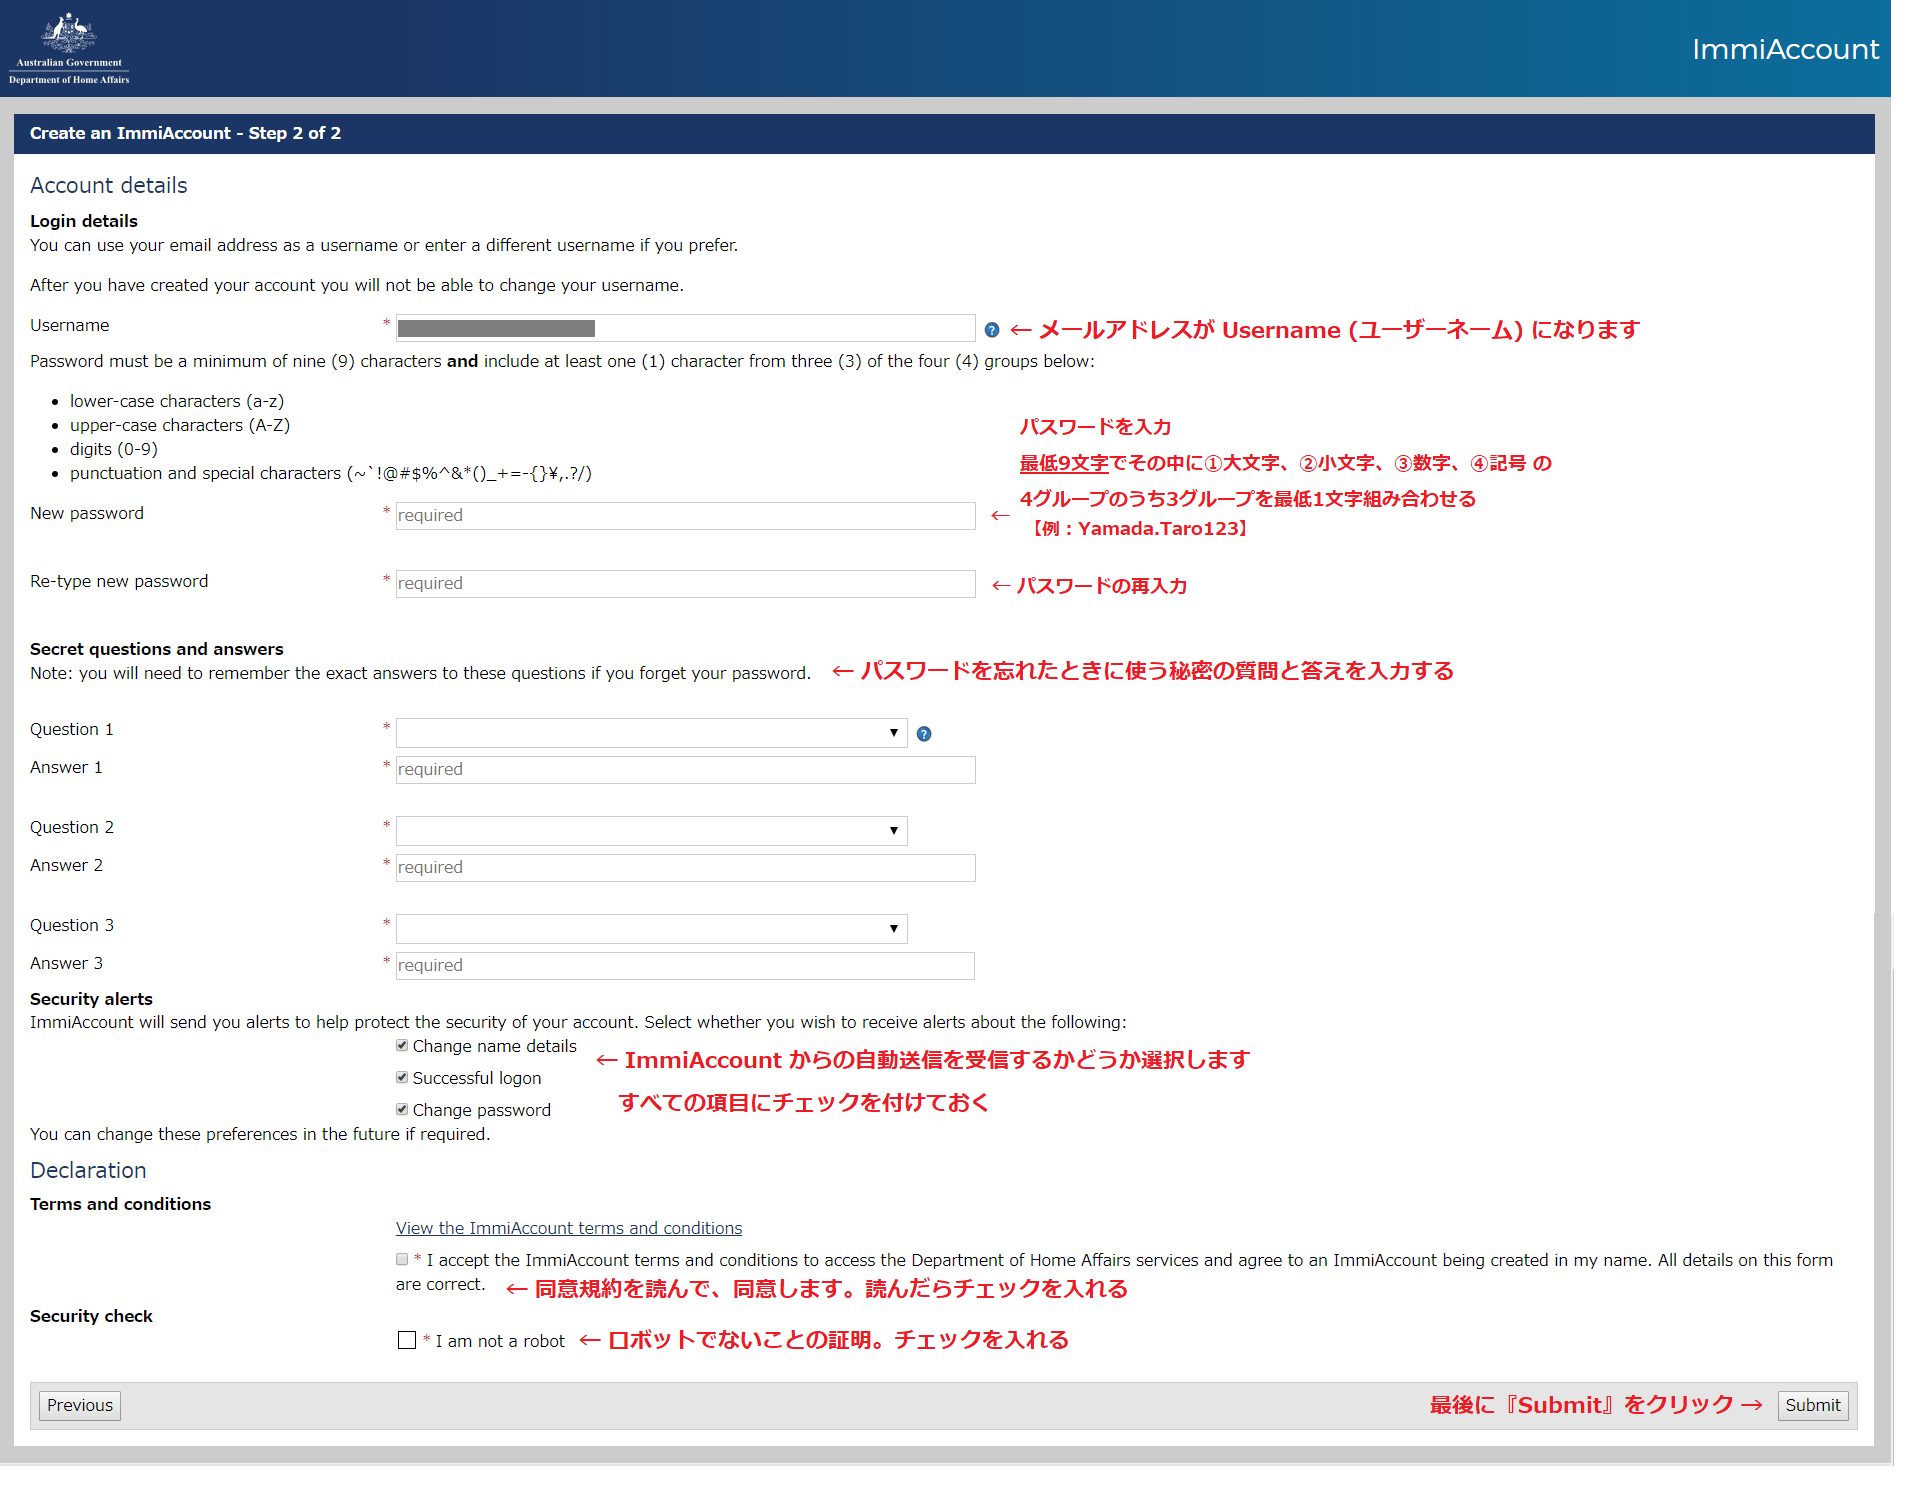Focus the New password field
1912x1492 pixels.
pos(686,516)
